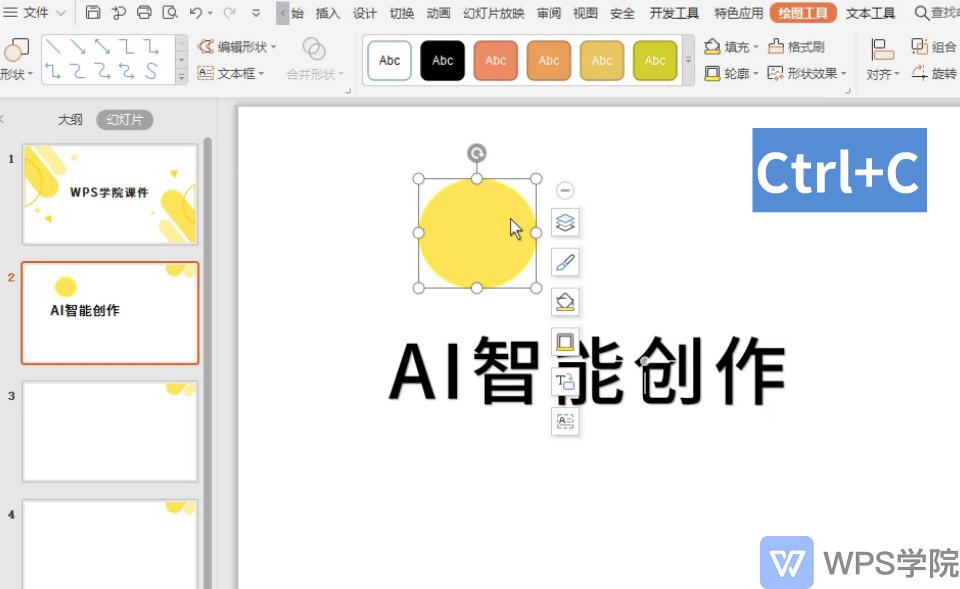This screenshot has height=589, width=960.
Task: Switch to the 大纲 outline view
Action: click(x=70, y=119)
